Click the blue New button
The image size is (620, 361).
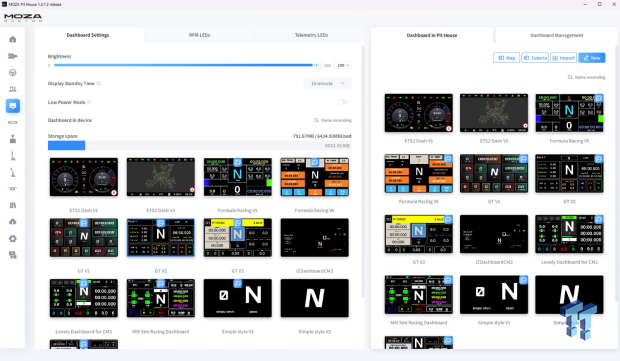[592, 58]
